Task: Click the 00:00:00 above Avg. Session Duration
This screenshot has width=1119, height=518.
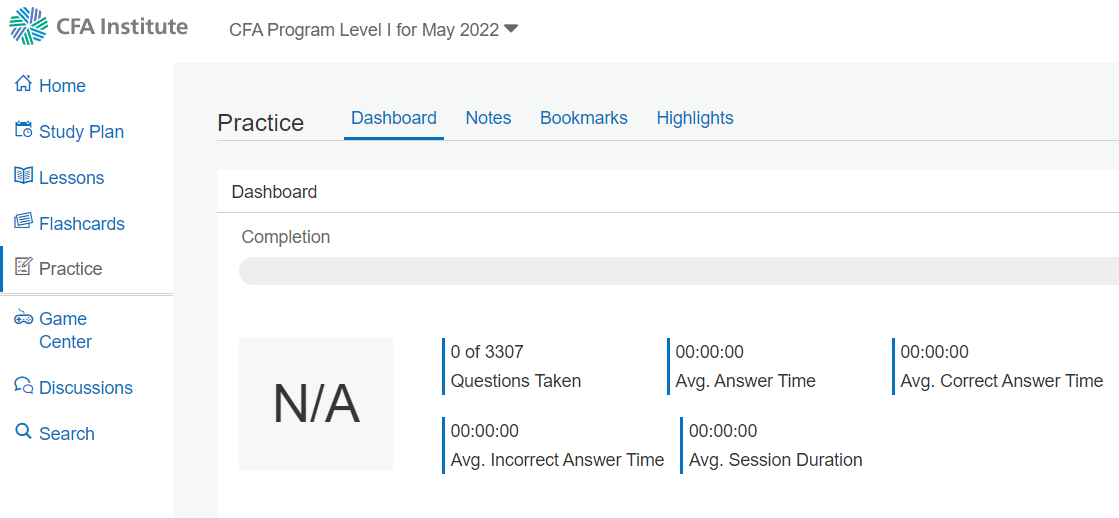Action: click(723, 431)
